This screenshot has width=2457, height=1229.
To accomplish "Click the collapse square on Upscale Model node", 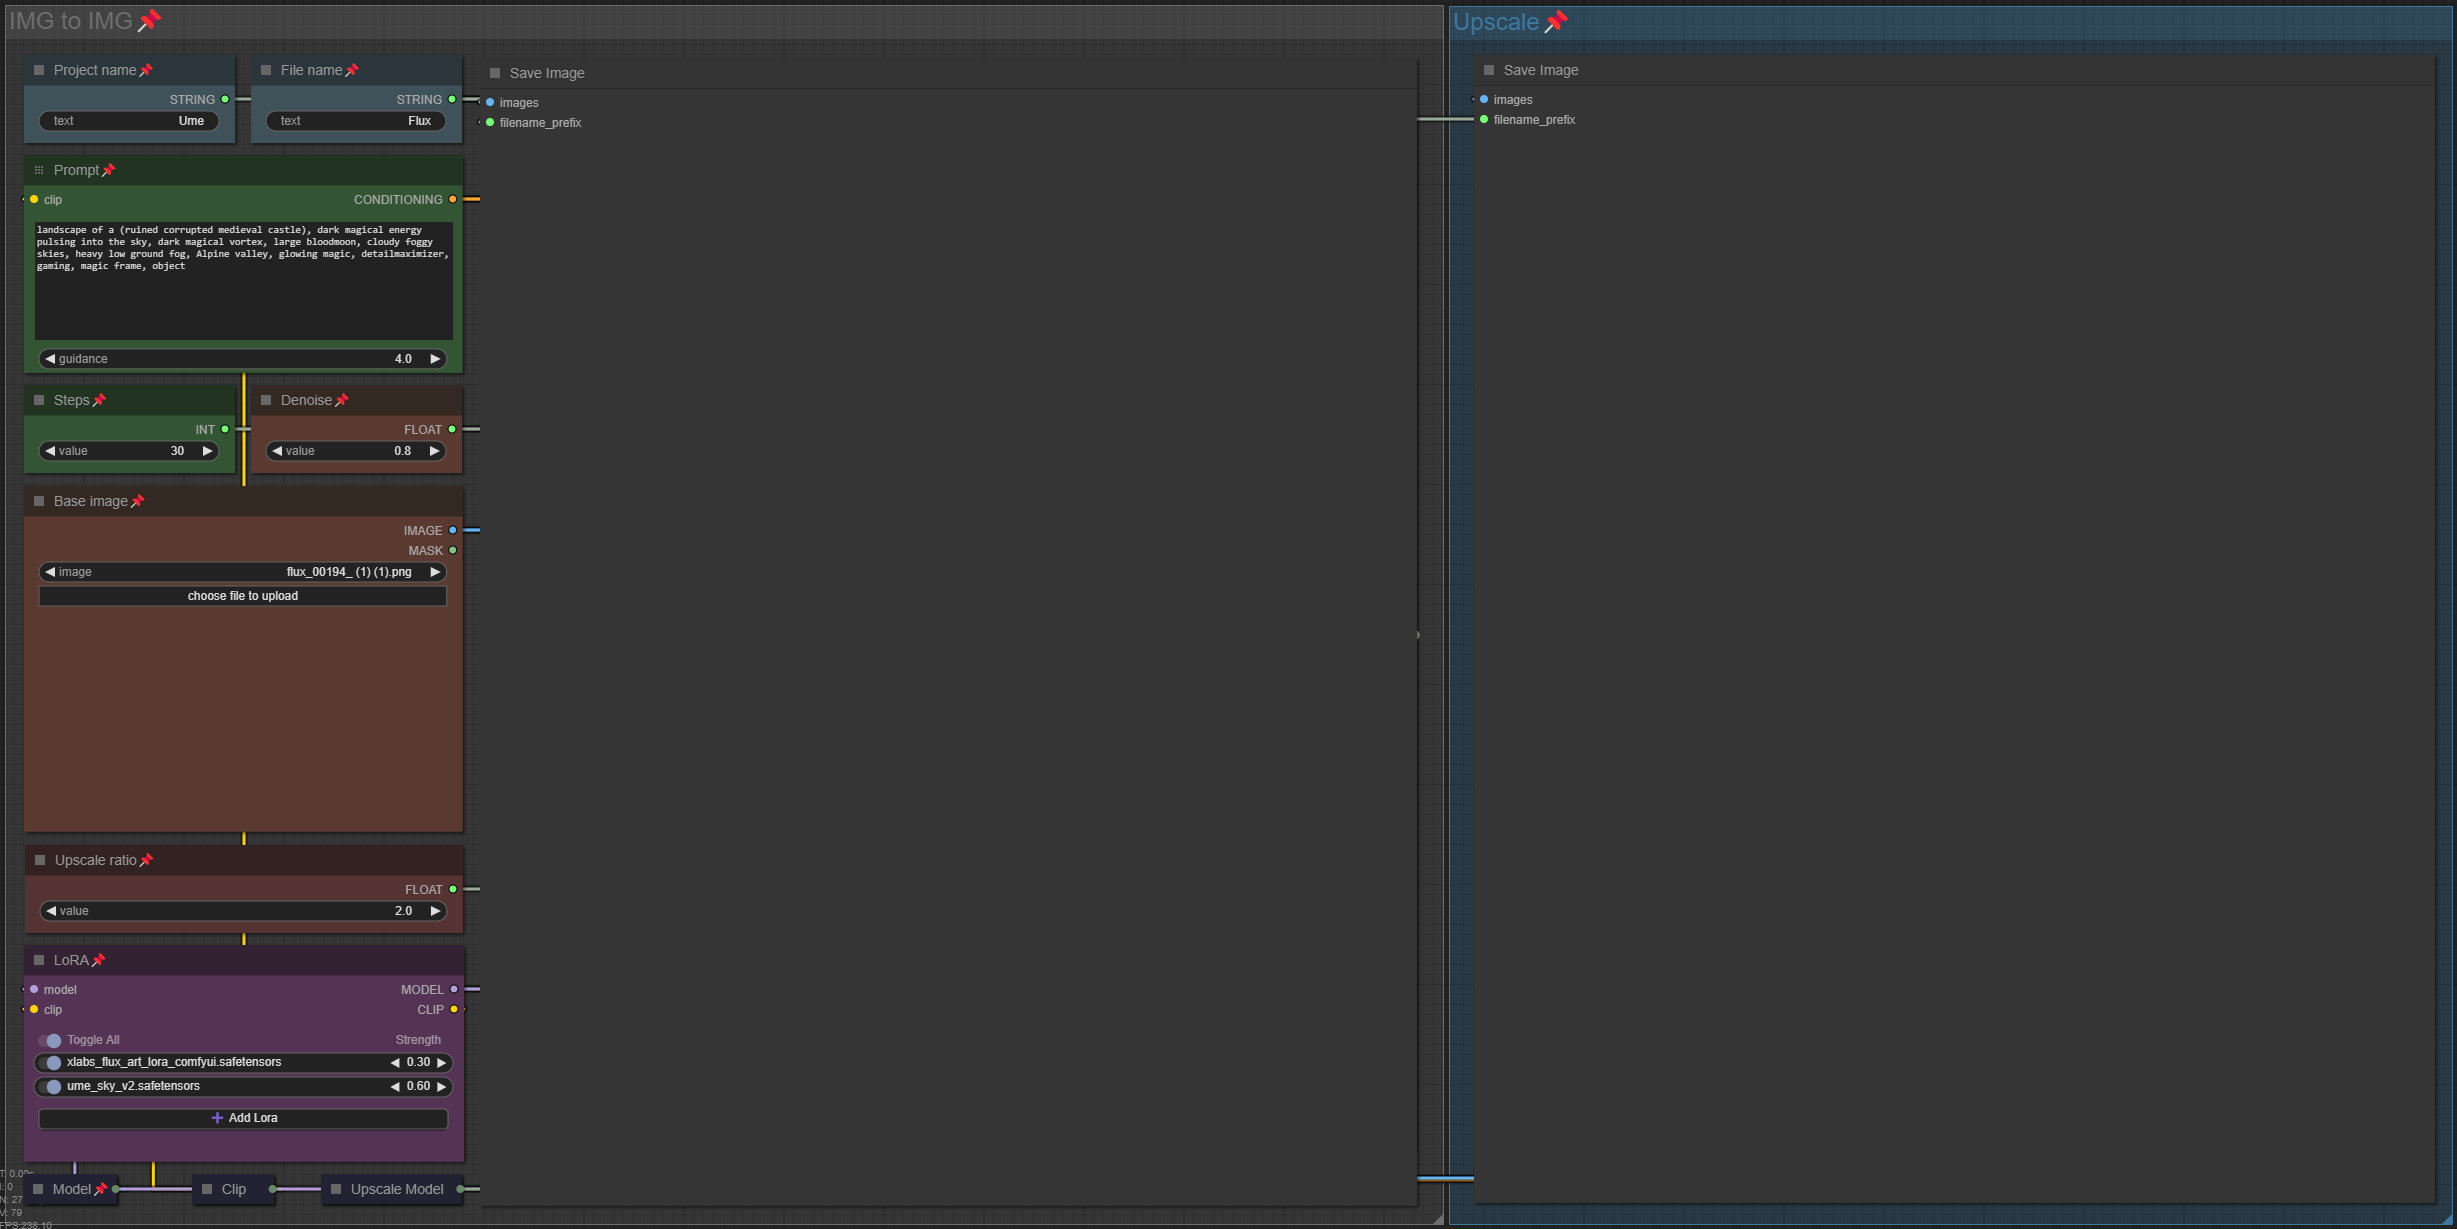I will [336, 1189].
